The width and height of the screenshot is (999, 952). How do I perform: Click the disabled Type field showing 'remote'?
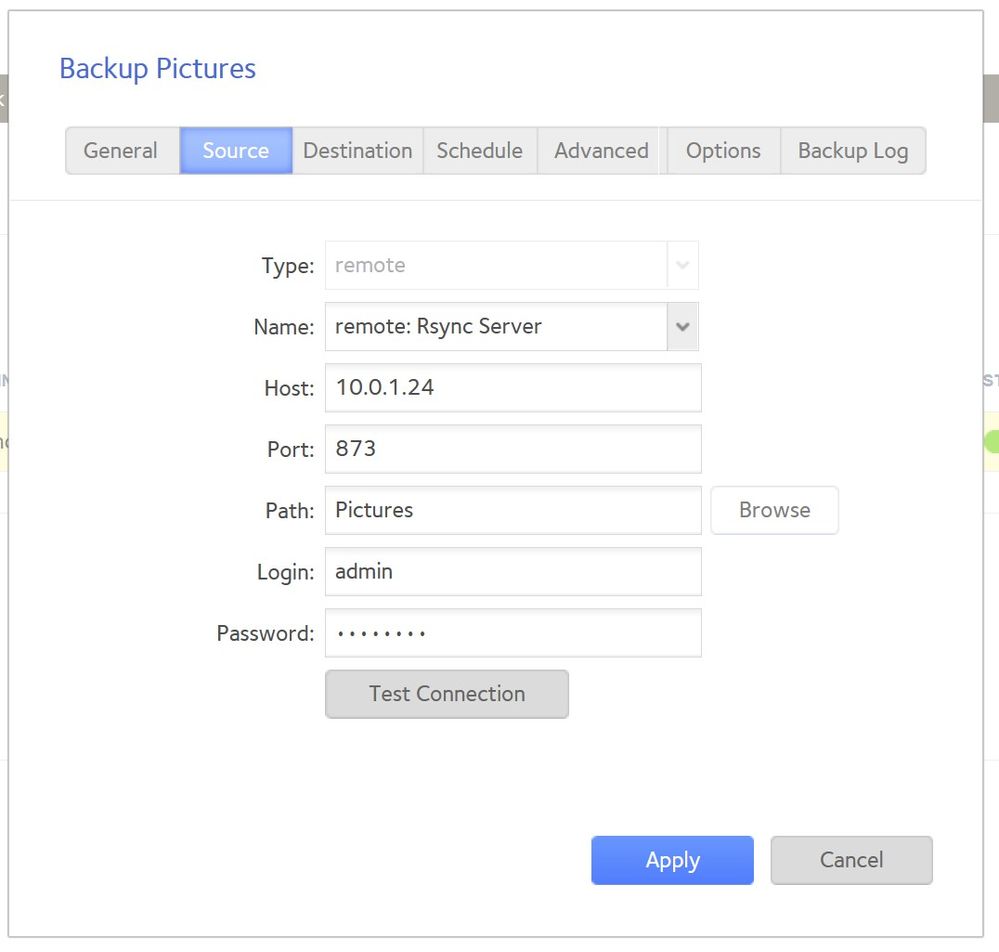[495, 266]
